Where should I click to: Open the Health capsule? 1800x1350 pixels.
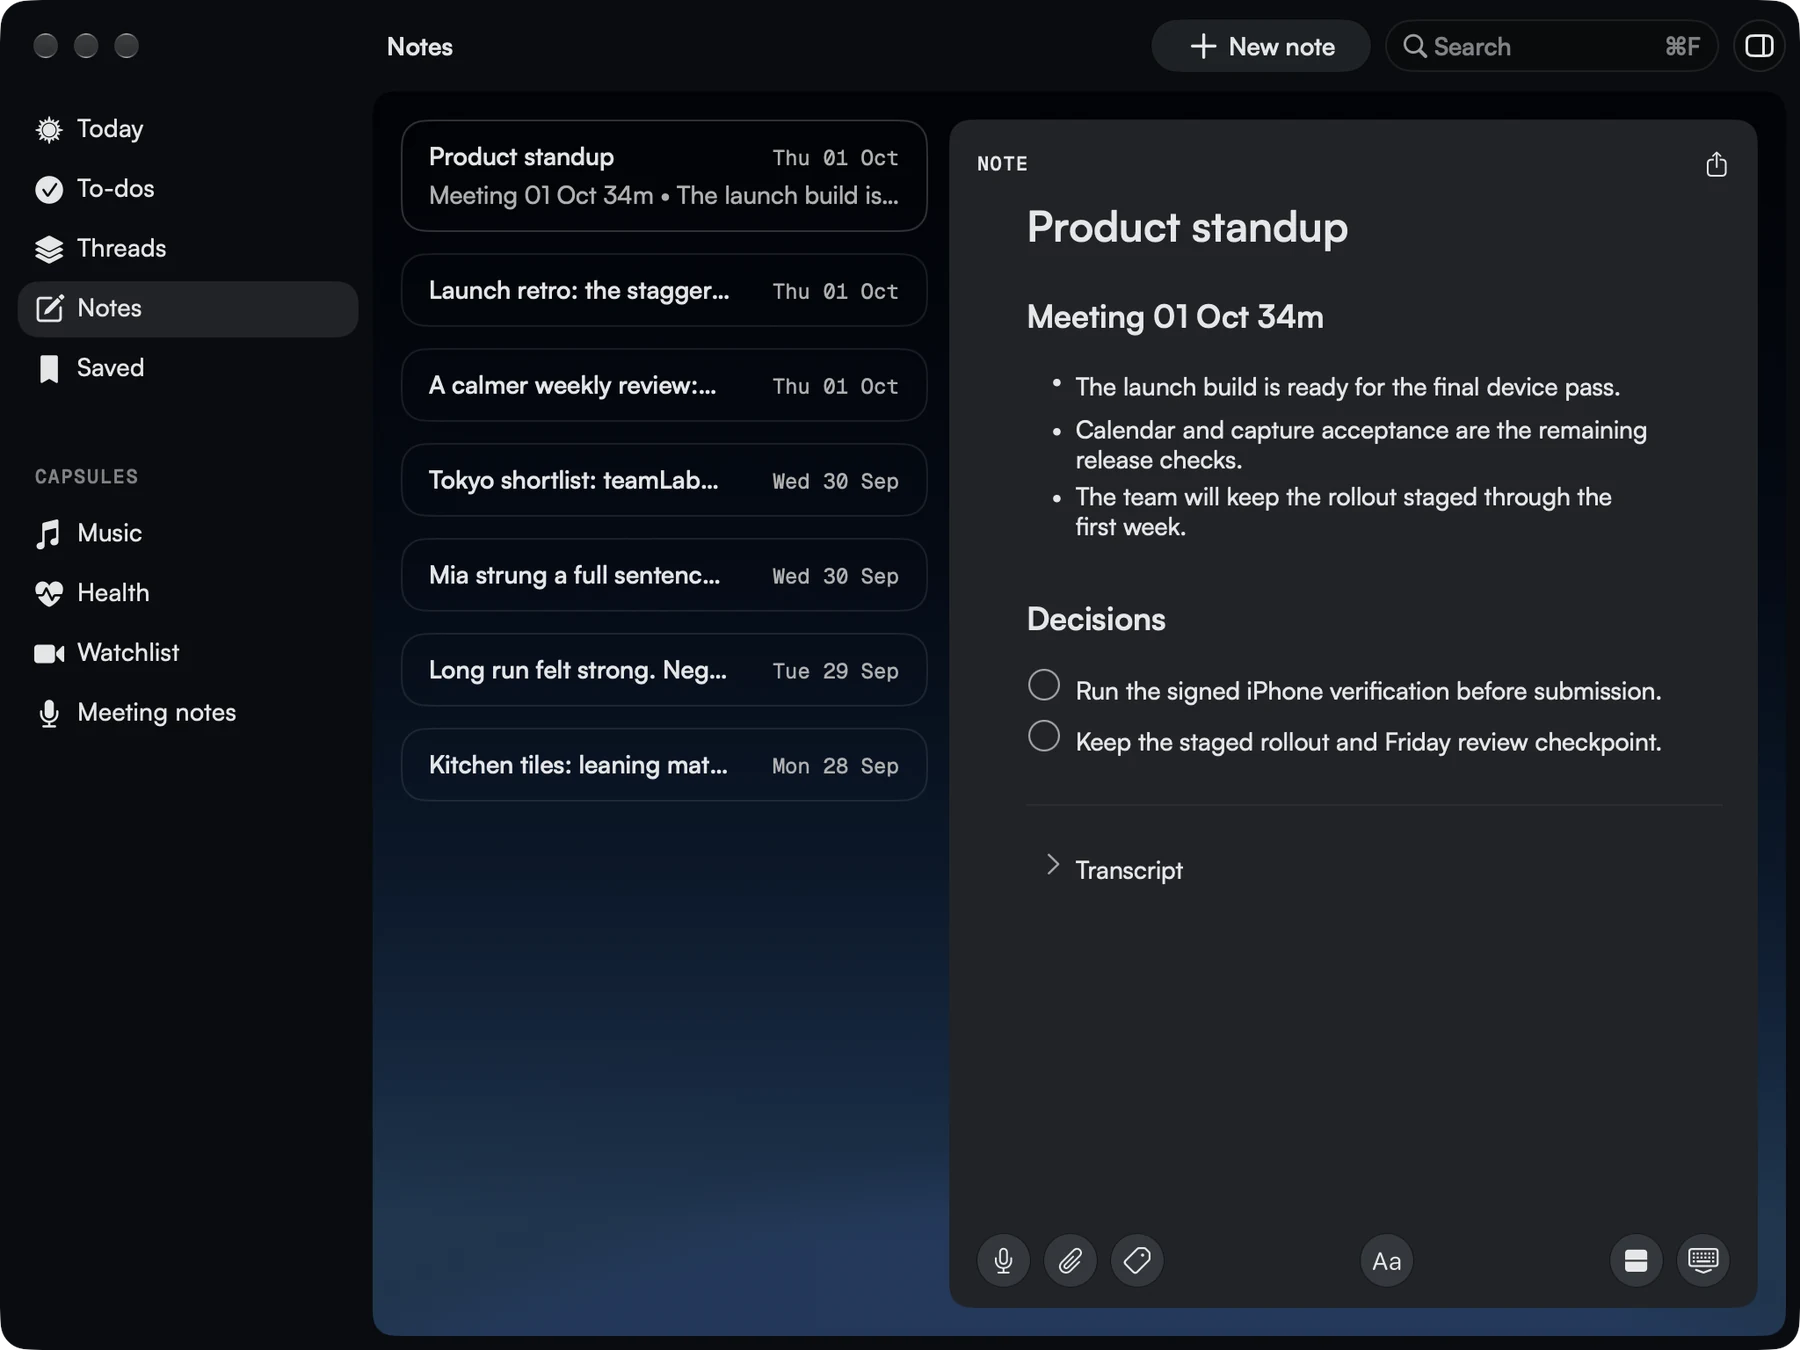pos(187,593)
